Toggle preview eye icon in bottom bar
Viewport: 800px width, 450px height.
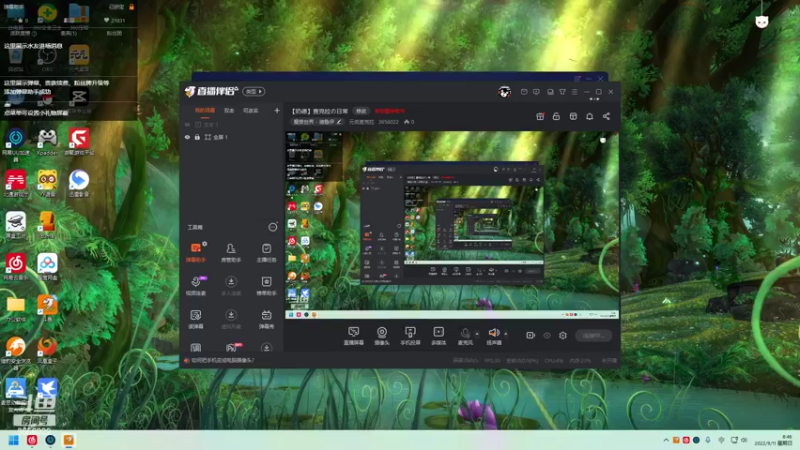(x=546, y=335)
